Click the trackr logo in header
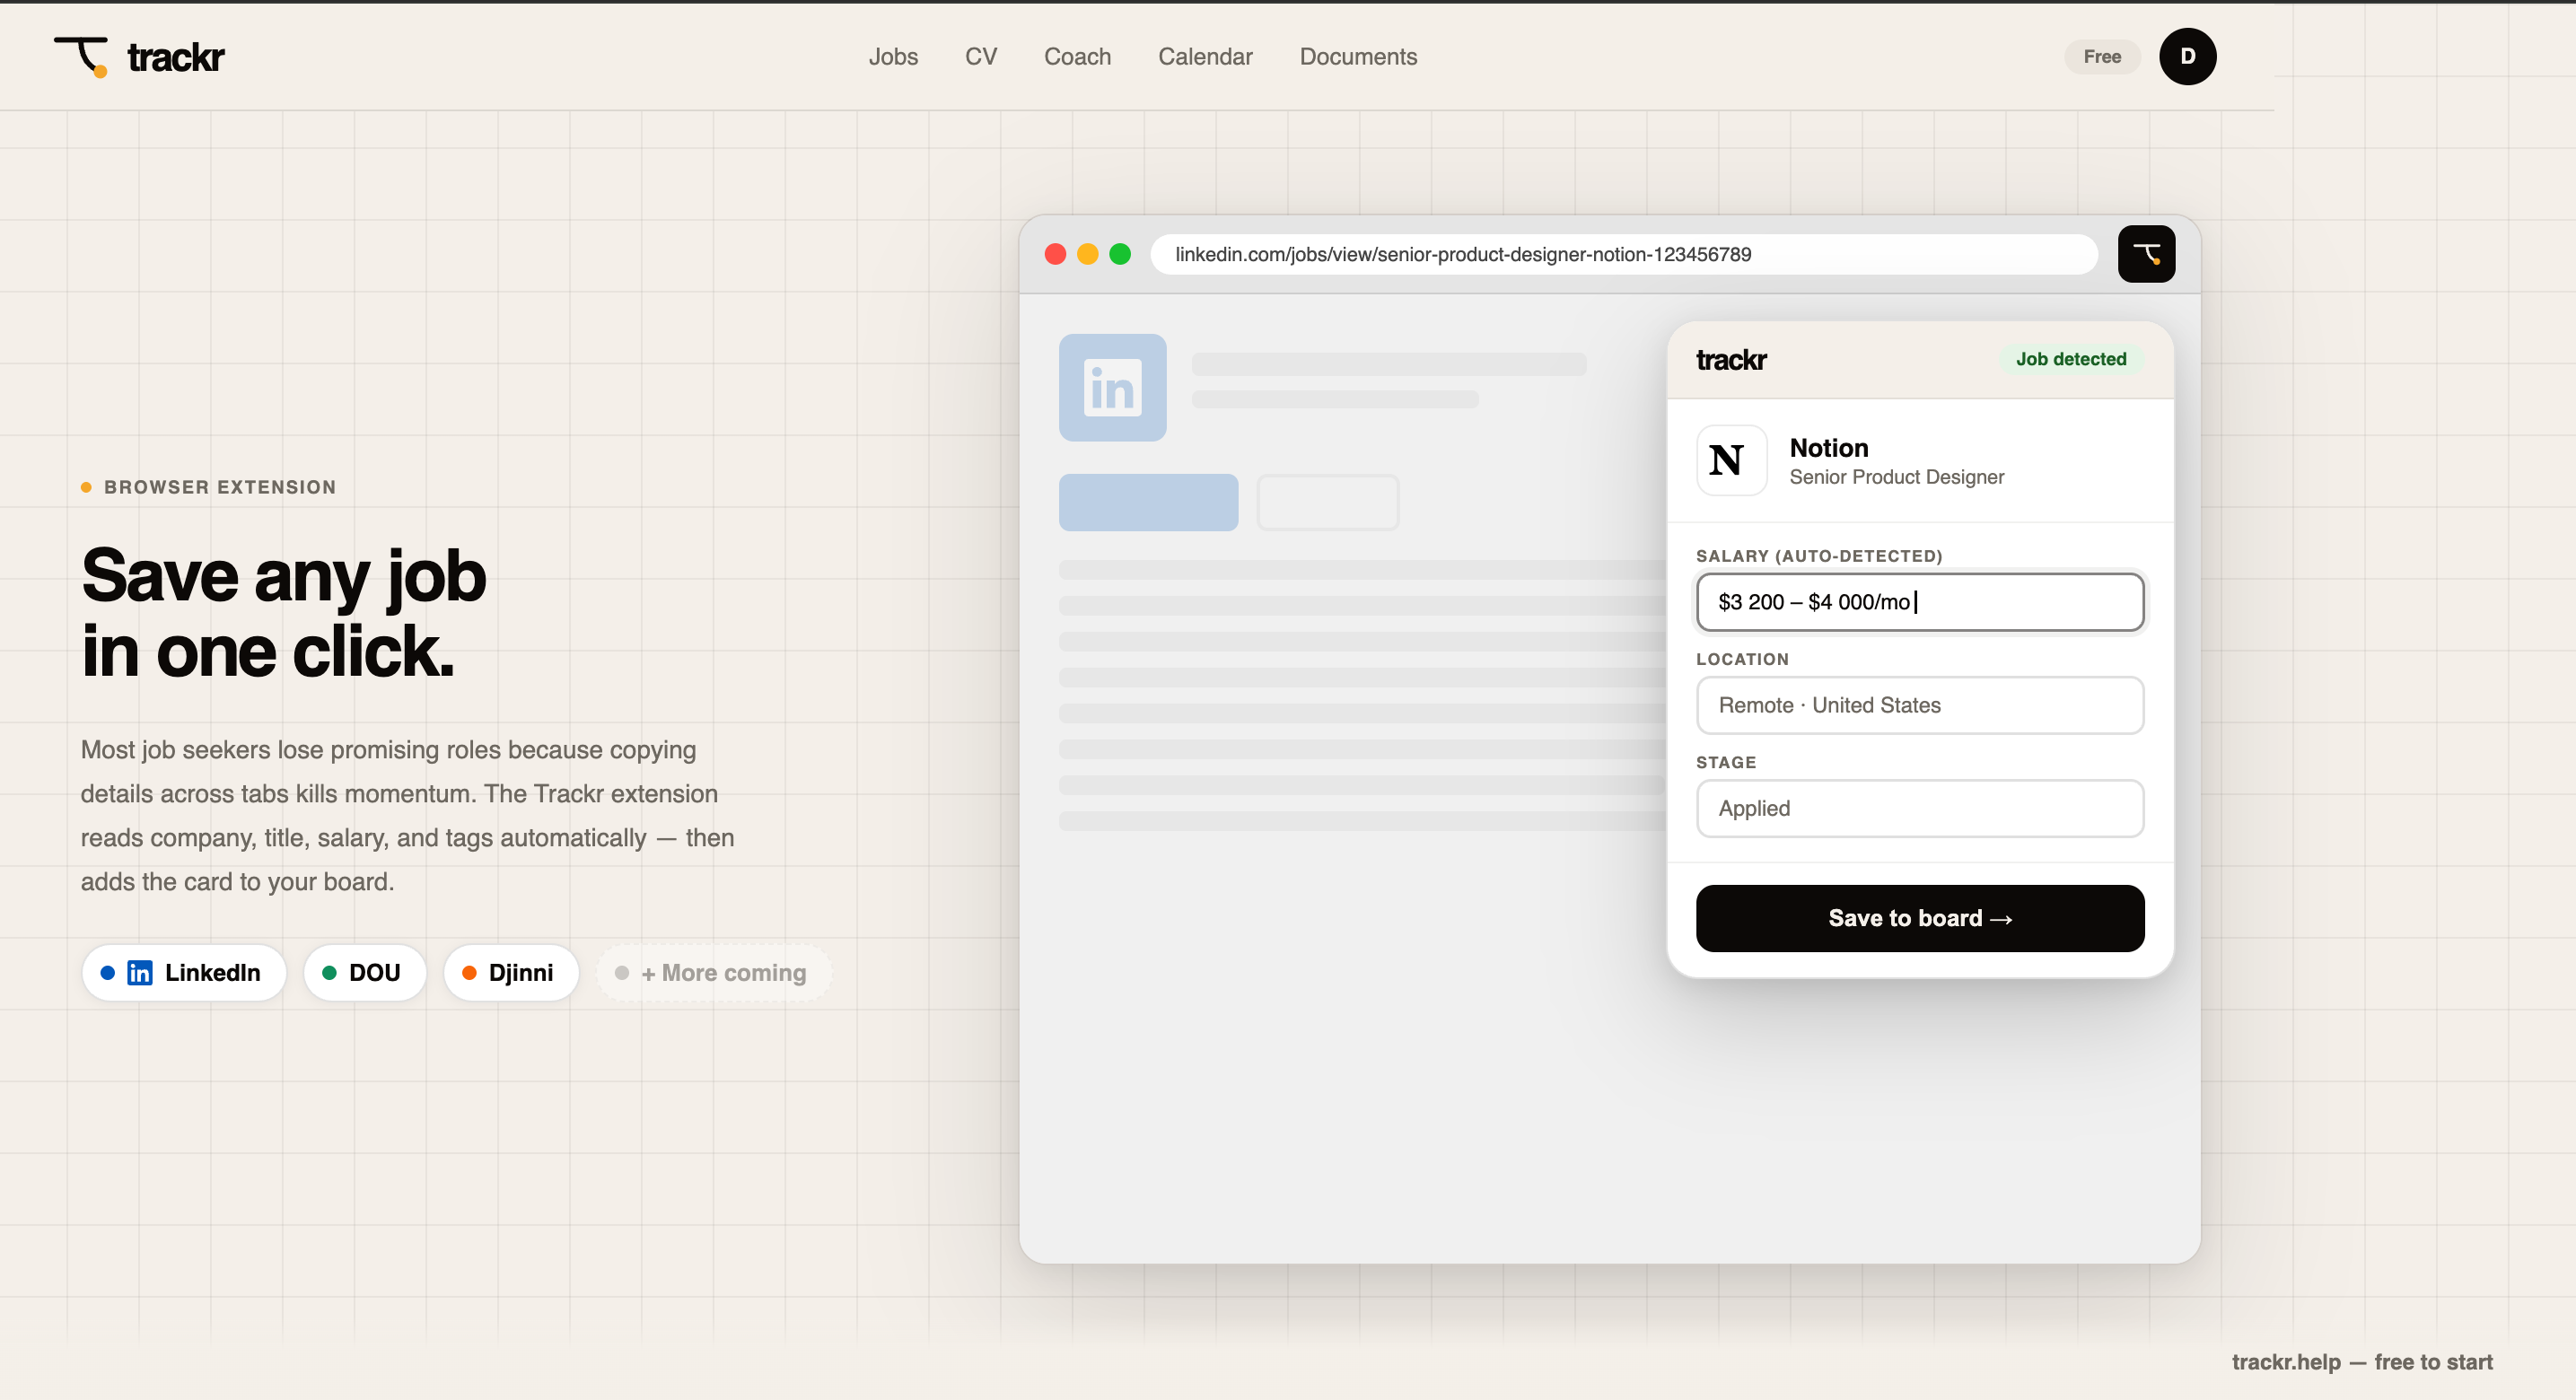 139,57
